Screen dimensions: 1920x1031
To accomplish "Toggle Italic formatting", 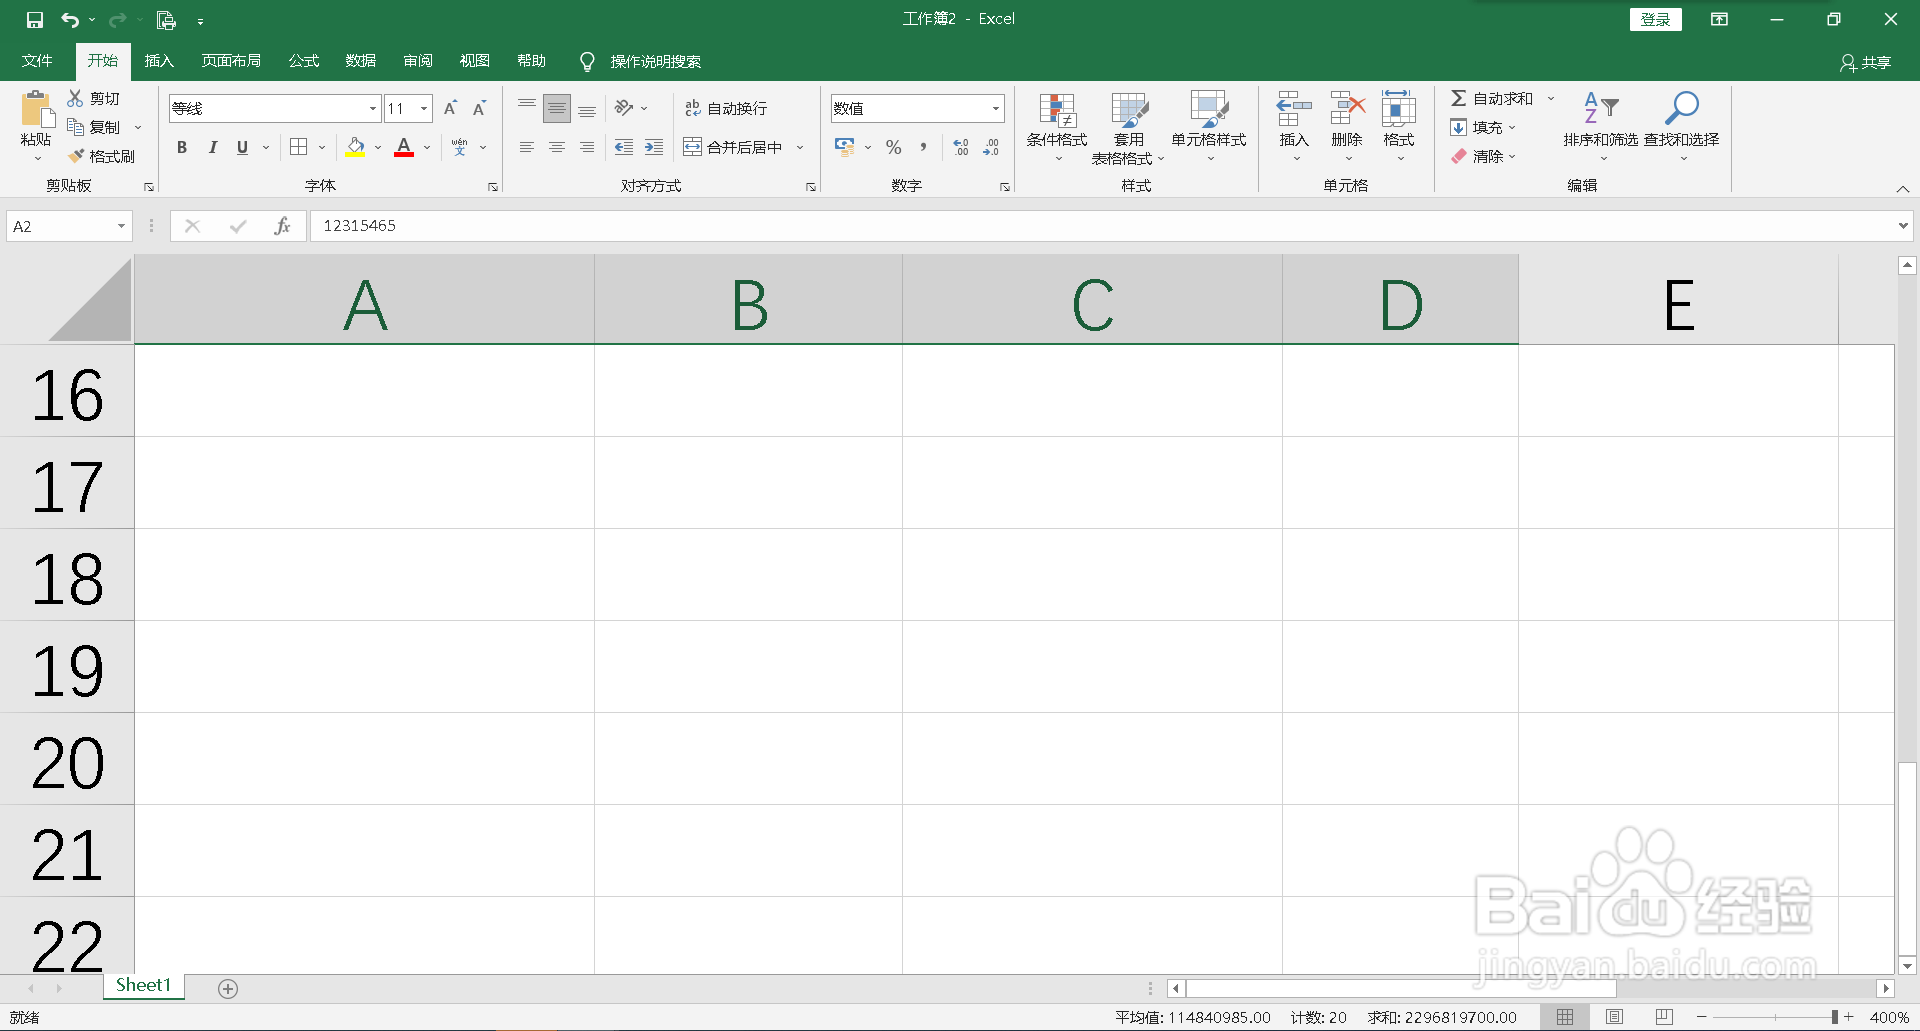I will 212,147.
